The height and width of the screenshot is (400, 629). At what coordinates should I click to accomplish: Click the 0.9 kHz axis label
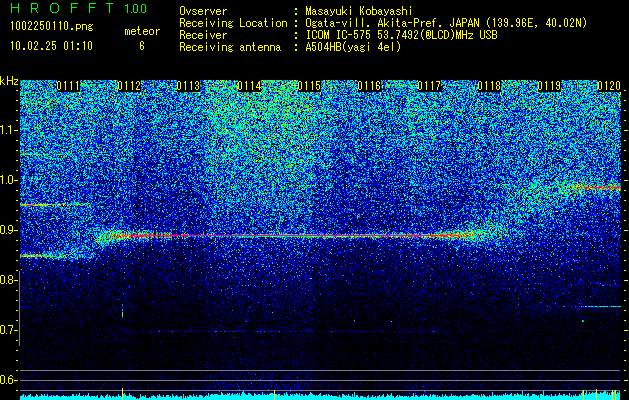pos(7,230)
